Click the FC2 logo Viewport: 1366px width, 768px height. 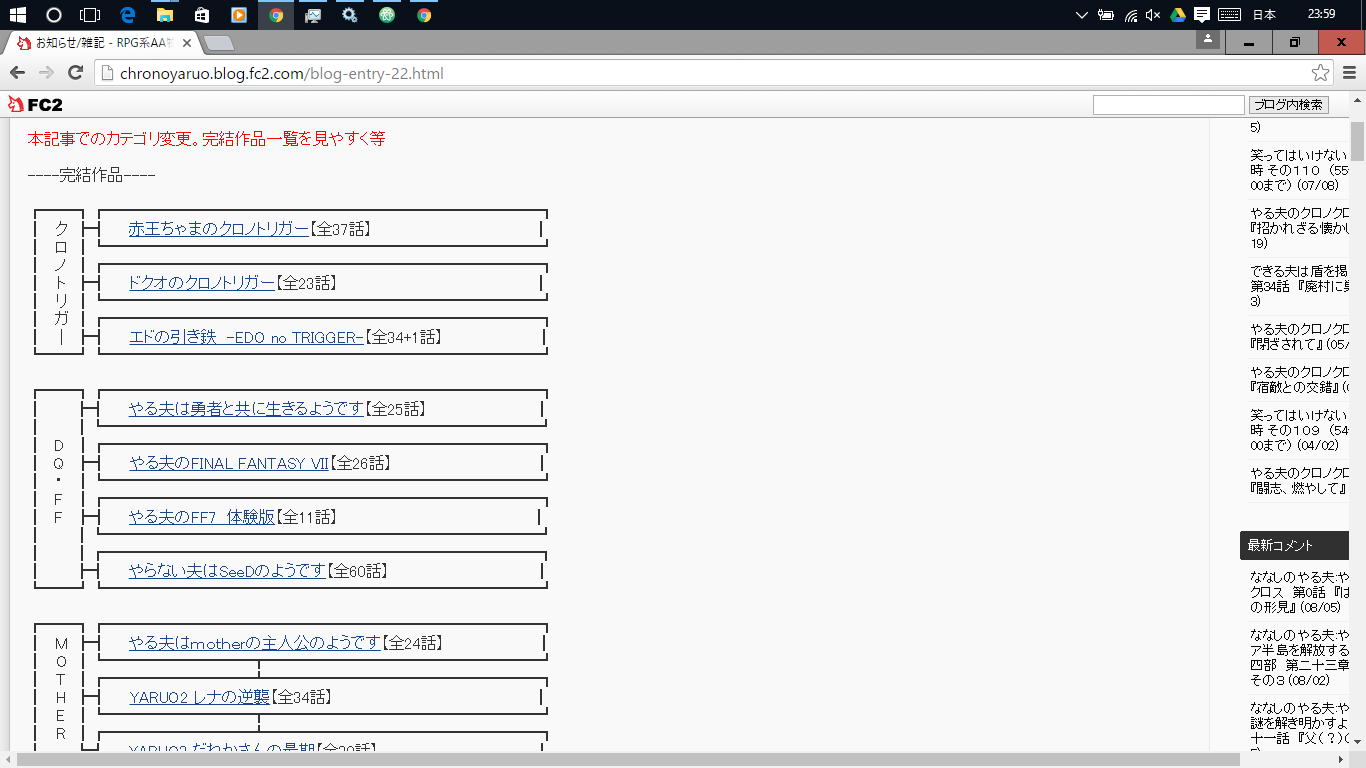click(35, 104)
